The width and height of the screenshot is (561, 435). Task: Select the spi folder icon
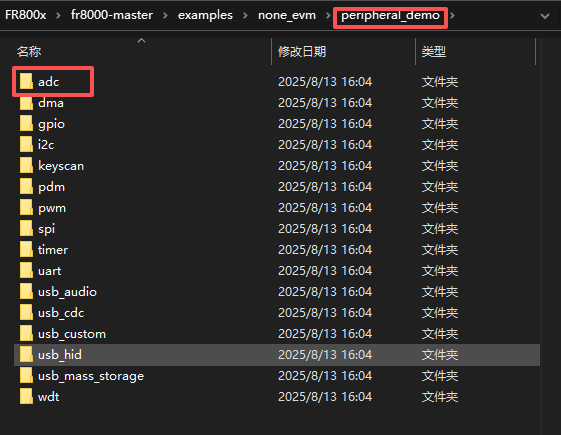26,229
